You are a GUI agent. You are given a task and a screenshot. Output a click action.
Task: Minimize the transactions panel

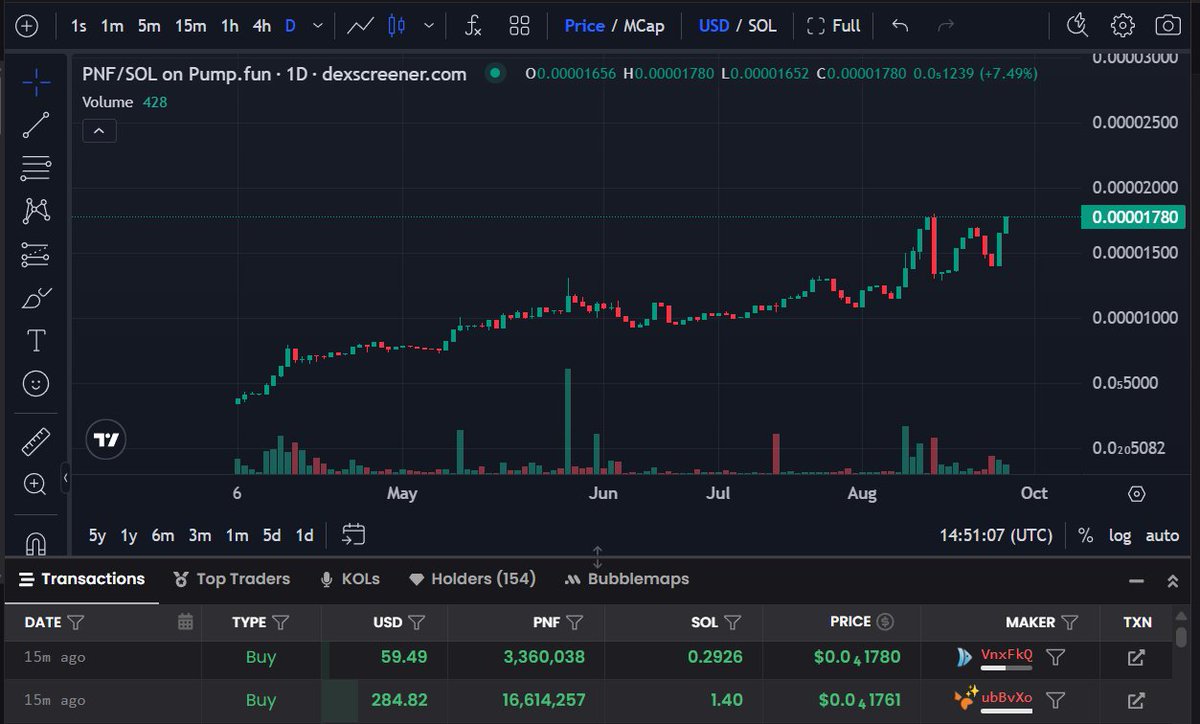(x=1136, y=580)
